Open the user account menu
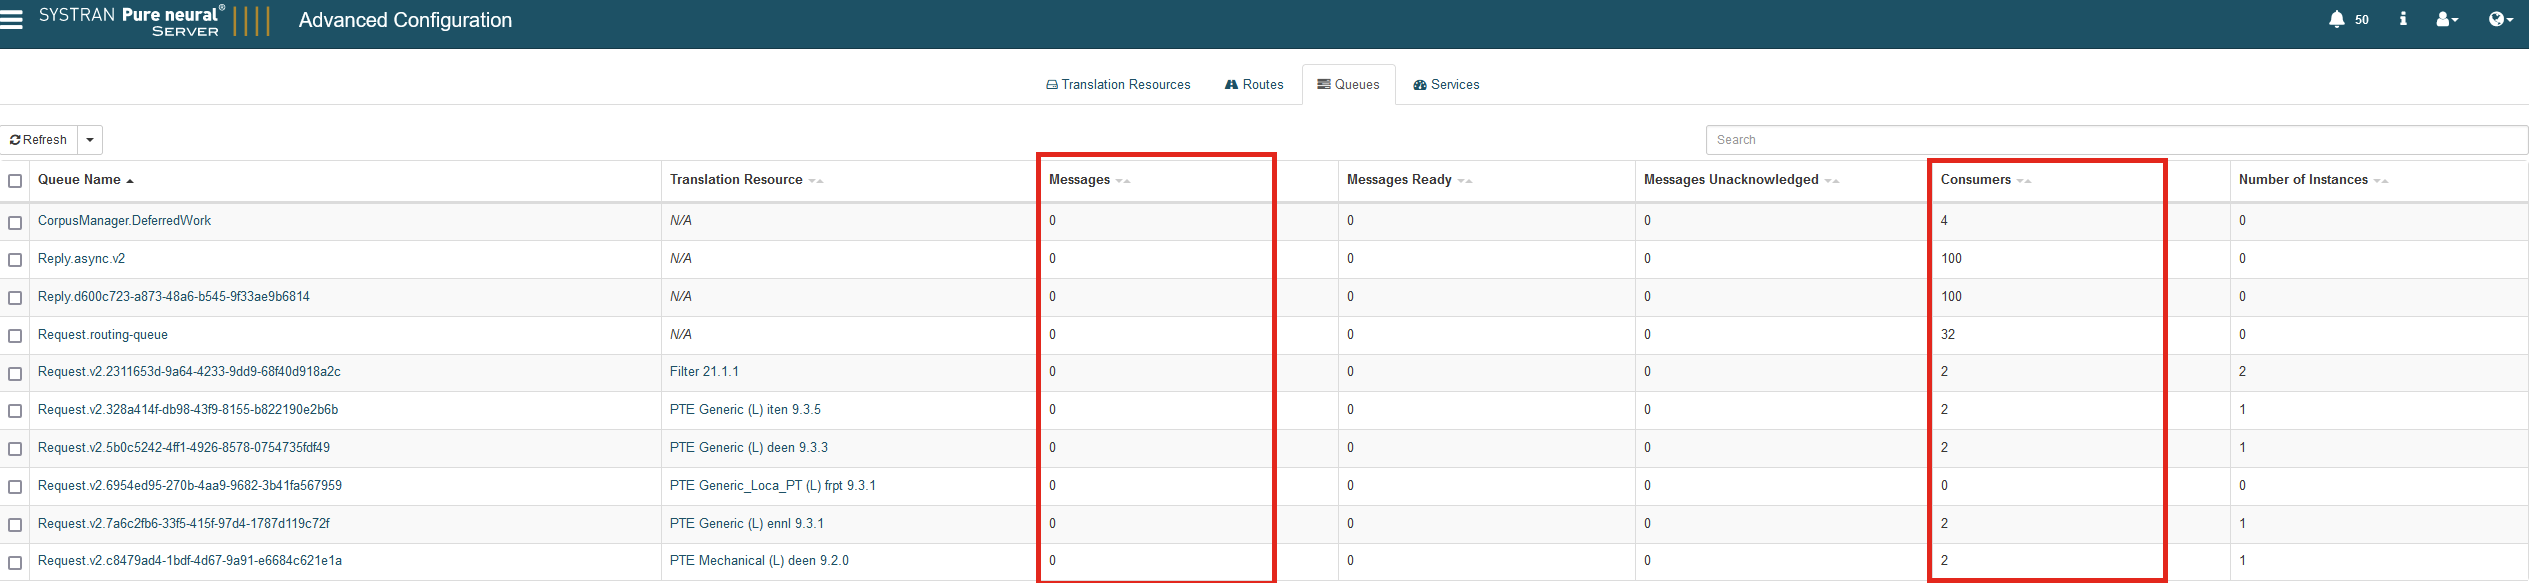This screenshot has height=583, width=2529. (x=2446, y=19)
